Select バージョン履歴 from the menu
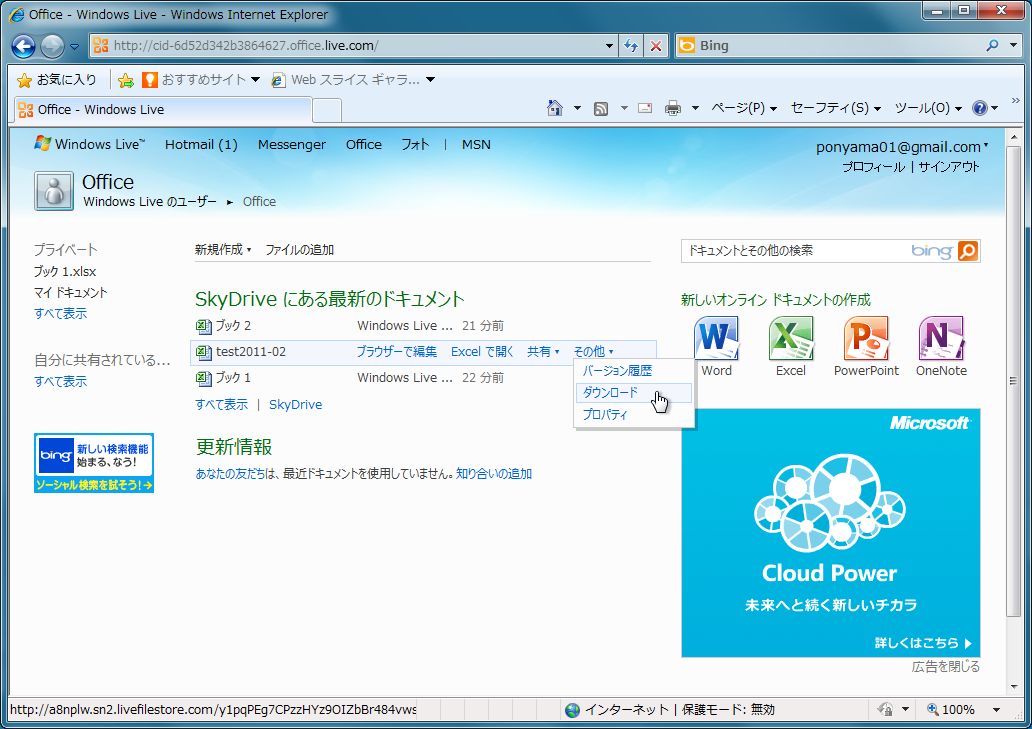The width and height of the screenshot is (1032, 729). click(x=617, y=371)
